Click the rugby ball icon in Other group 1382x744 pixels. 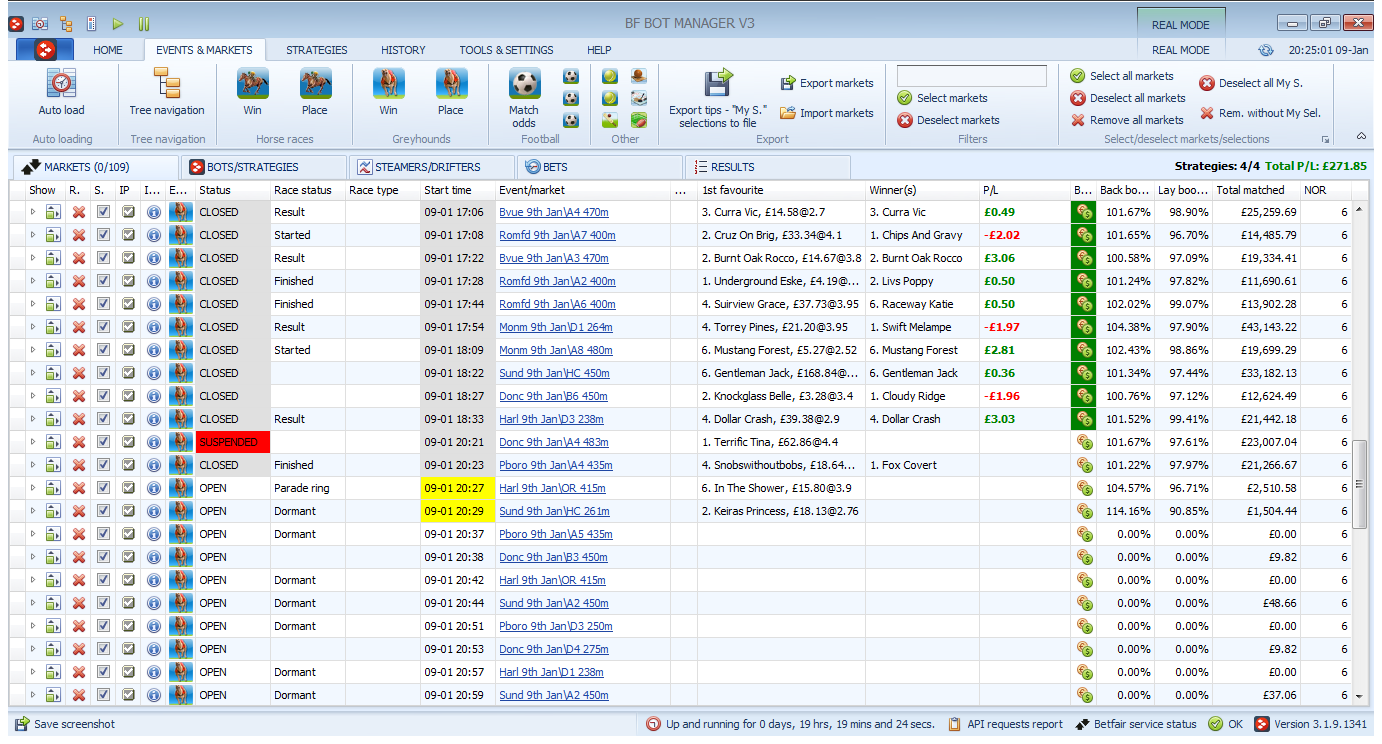pos(639,120)
